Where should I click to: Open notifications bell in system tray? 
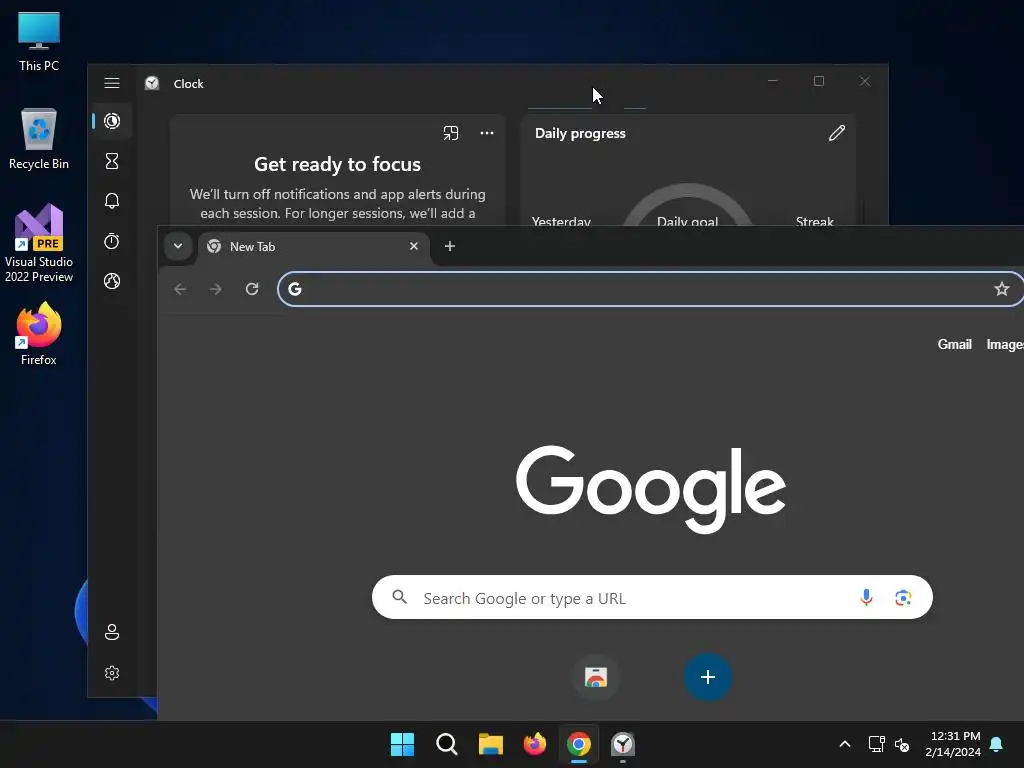coord(997,744)
